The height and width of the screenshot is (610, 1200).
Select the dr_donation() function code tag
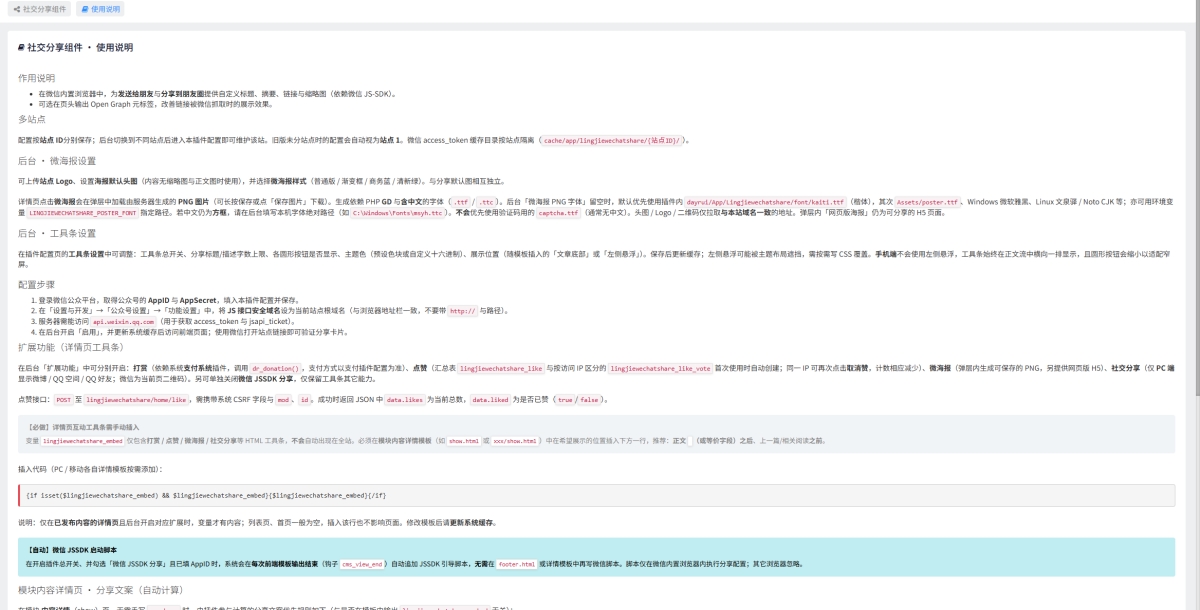coord(275,369)
